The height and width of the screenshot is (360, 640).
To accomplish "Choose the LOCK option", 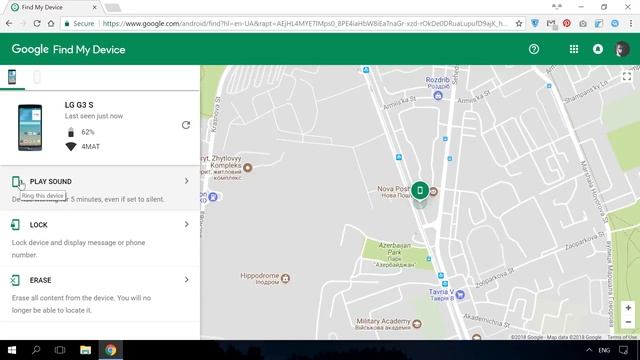I will click(x=38, y=225).
